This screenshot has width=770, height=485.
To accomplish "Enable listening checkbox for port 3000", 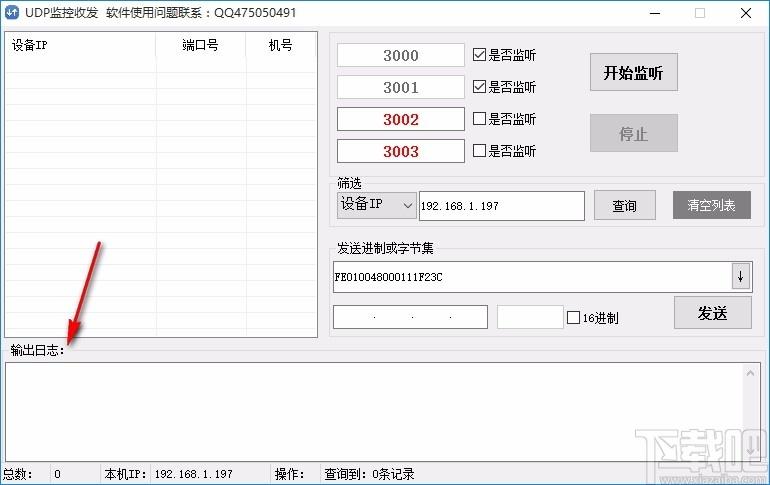I will (479, 54).
